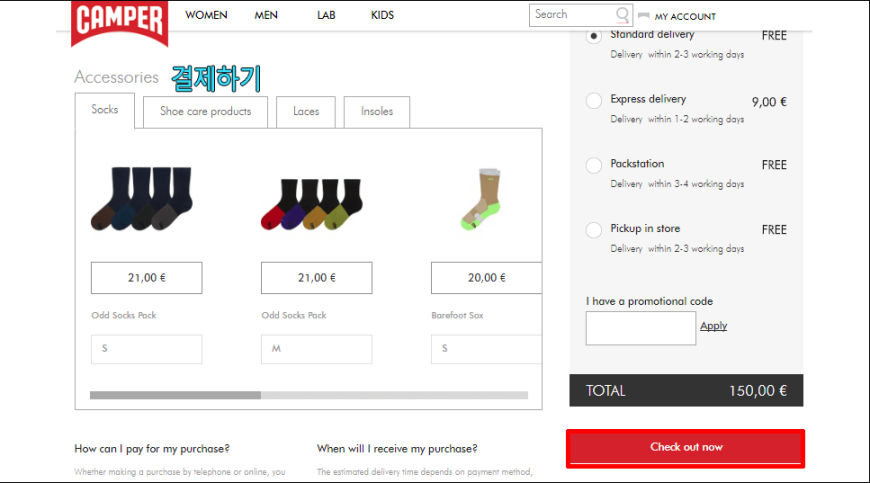
Task: View the multicolor Odd Socks Pack image
Action: (x=312, y=204)
